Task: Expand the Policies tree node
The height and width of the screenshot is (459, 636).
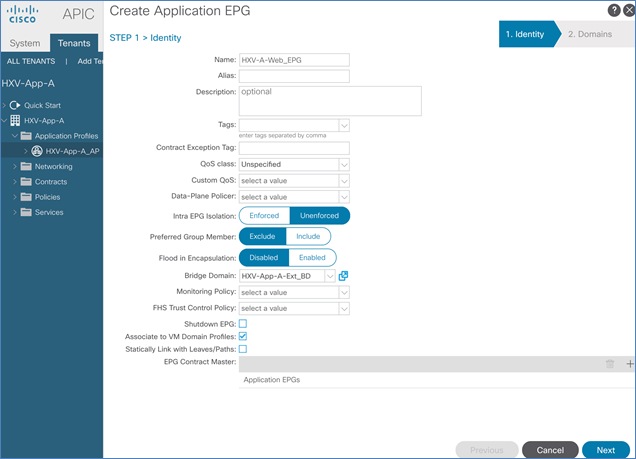Action: (x=15, y=197)
